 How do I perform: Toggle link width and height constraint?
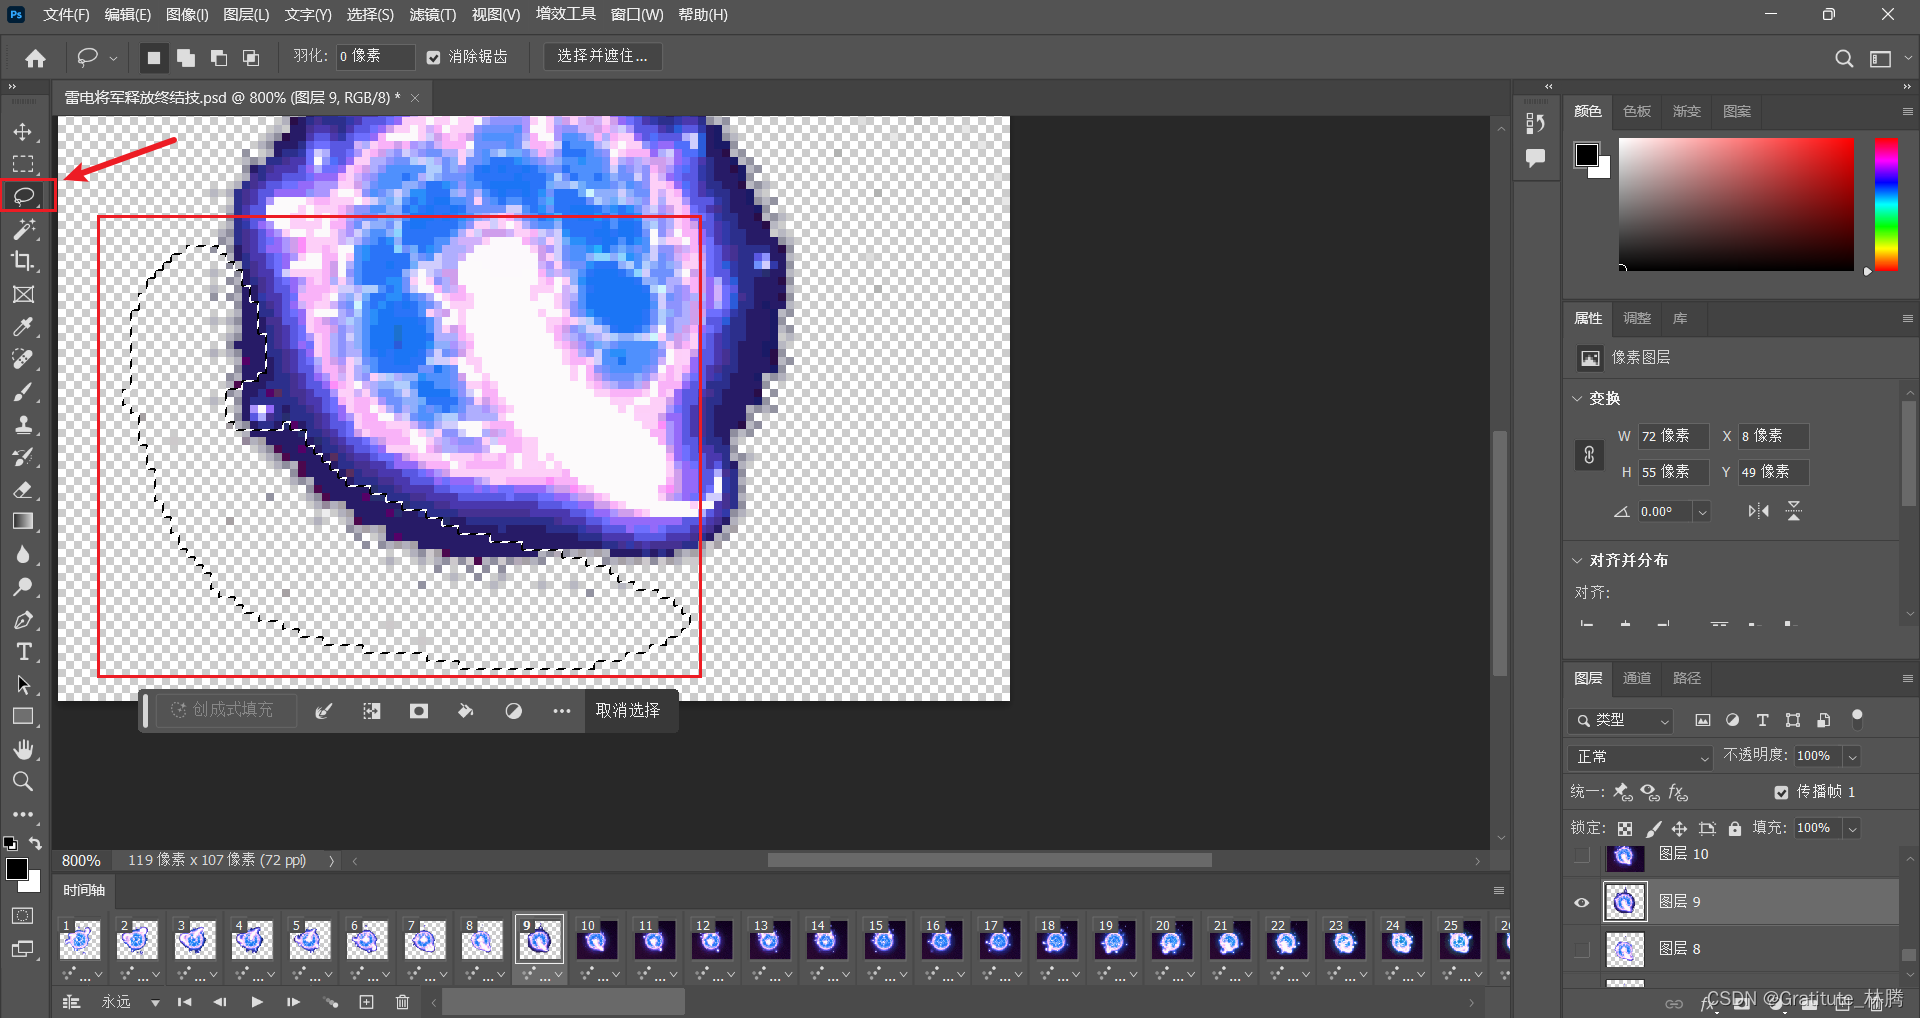pos(1589,455)
